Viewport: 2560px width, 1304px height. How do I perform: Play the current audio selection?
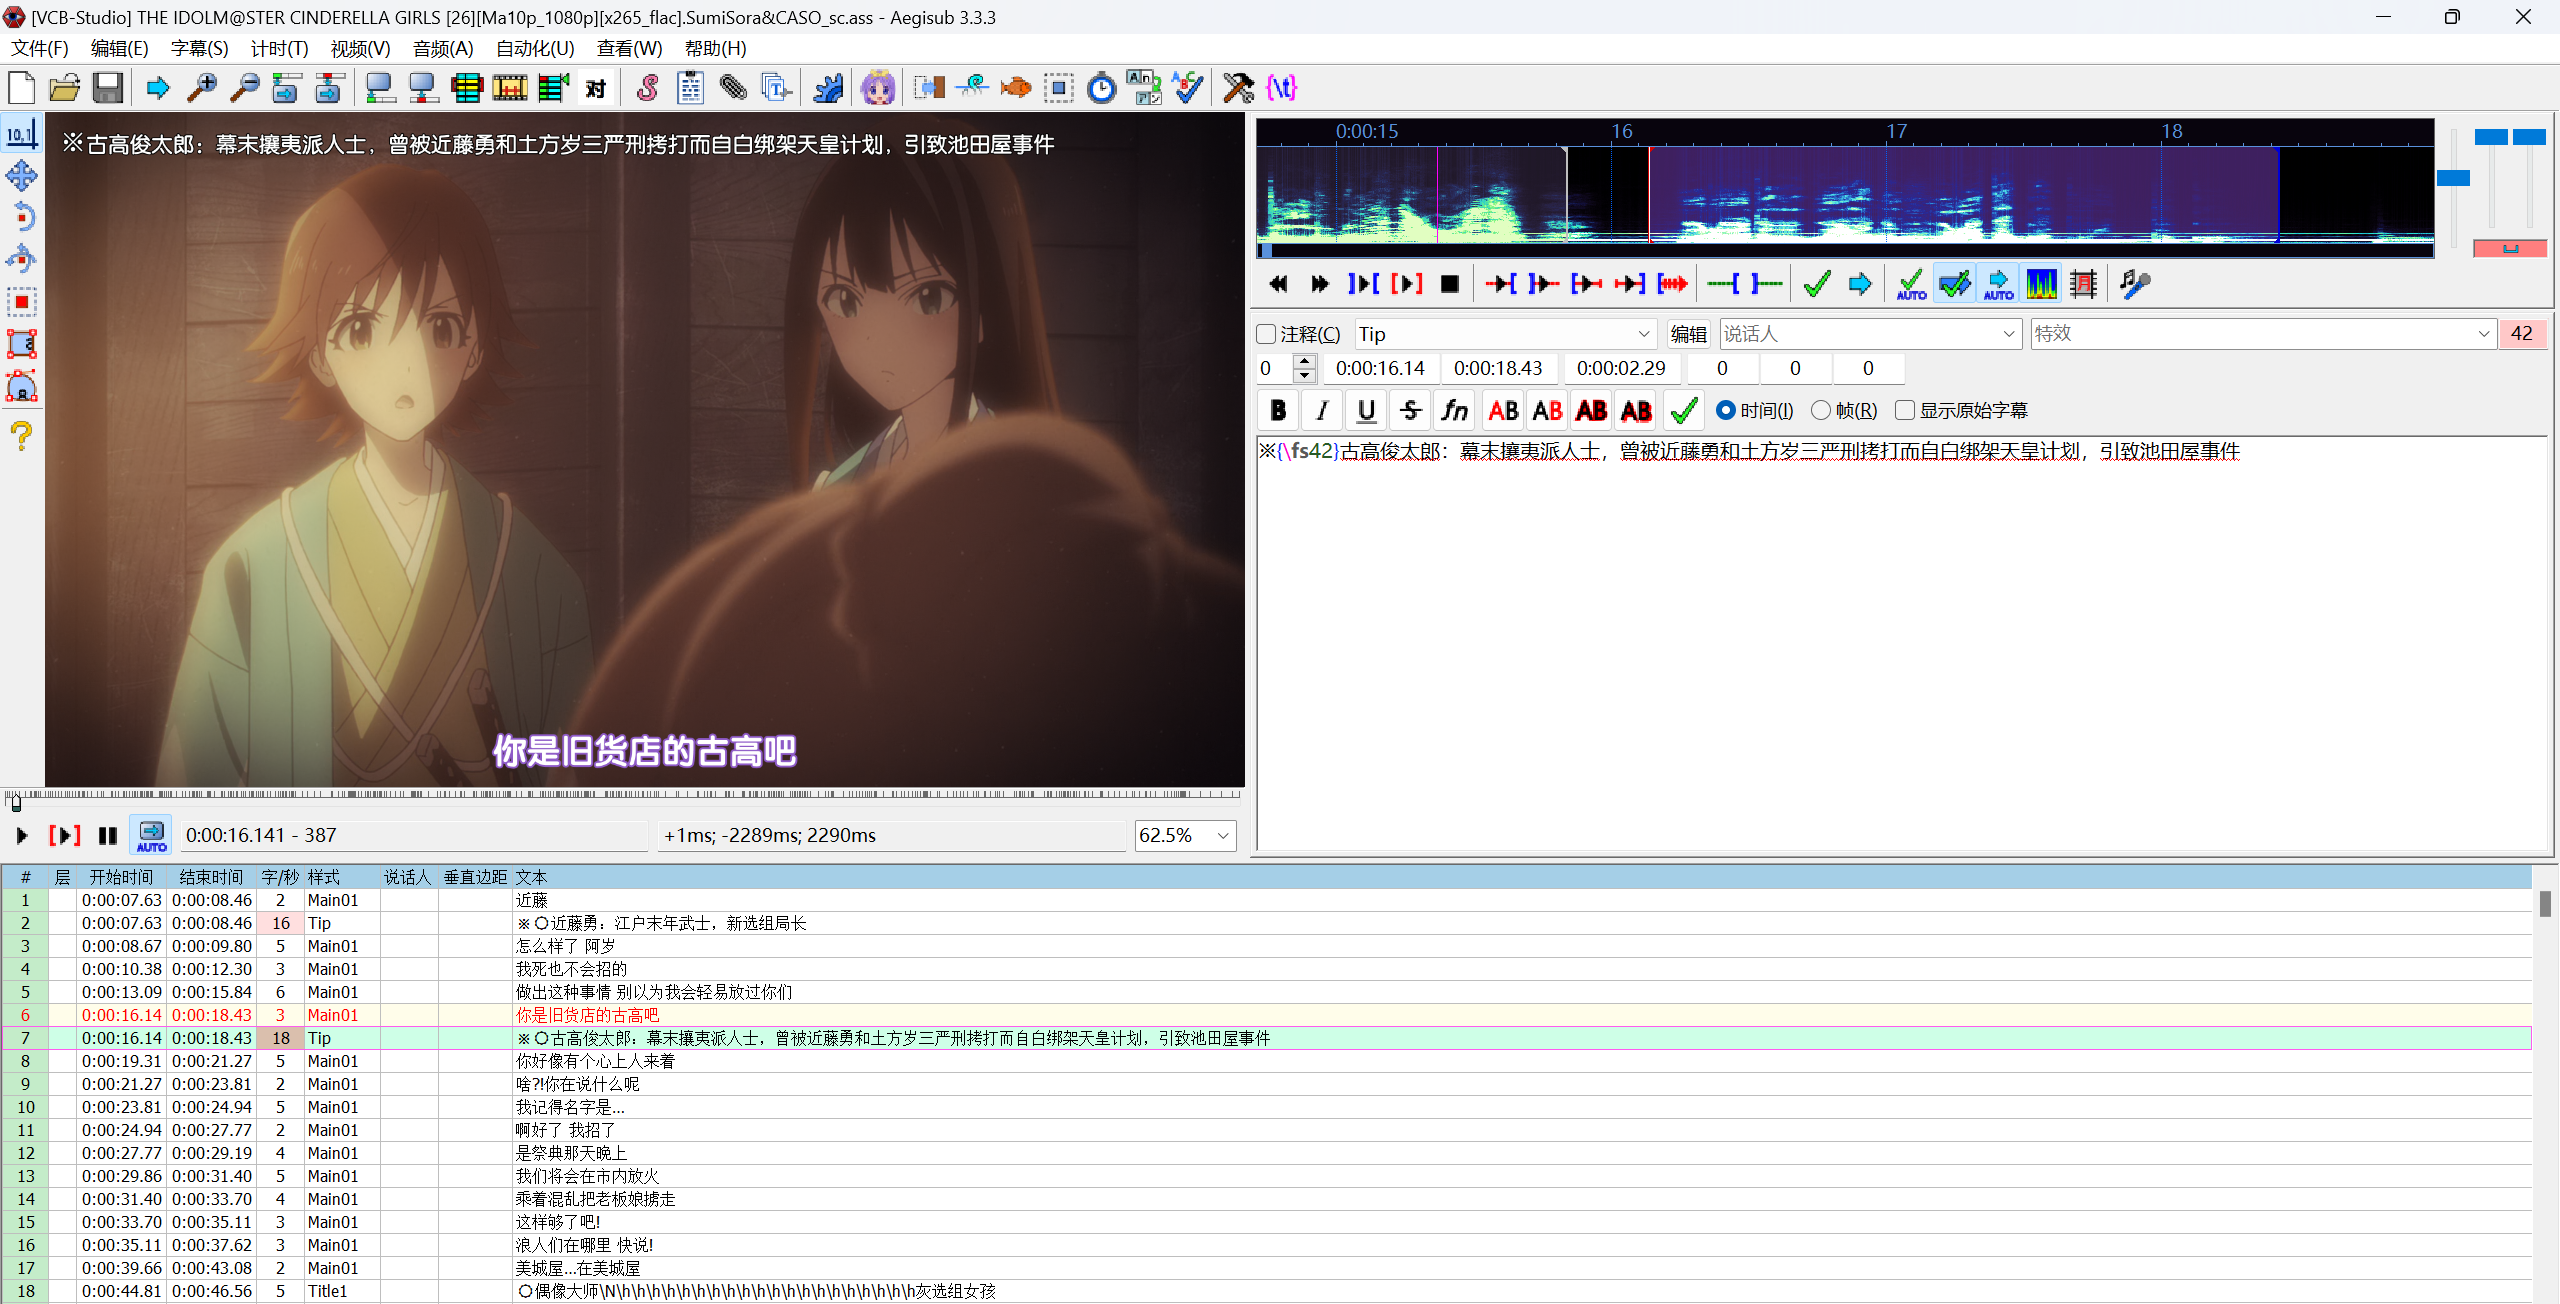point(1406,284)
